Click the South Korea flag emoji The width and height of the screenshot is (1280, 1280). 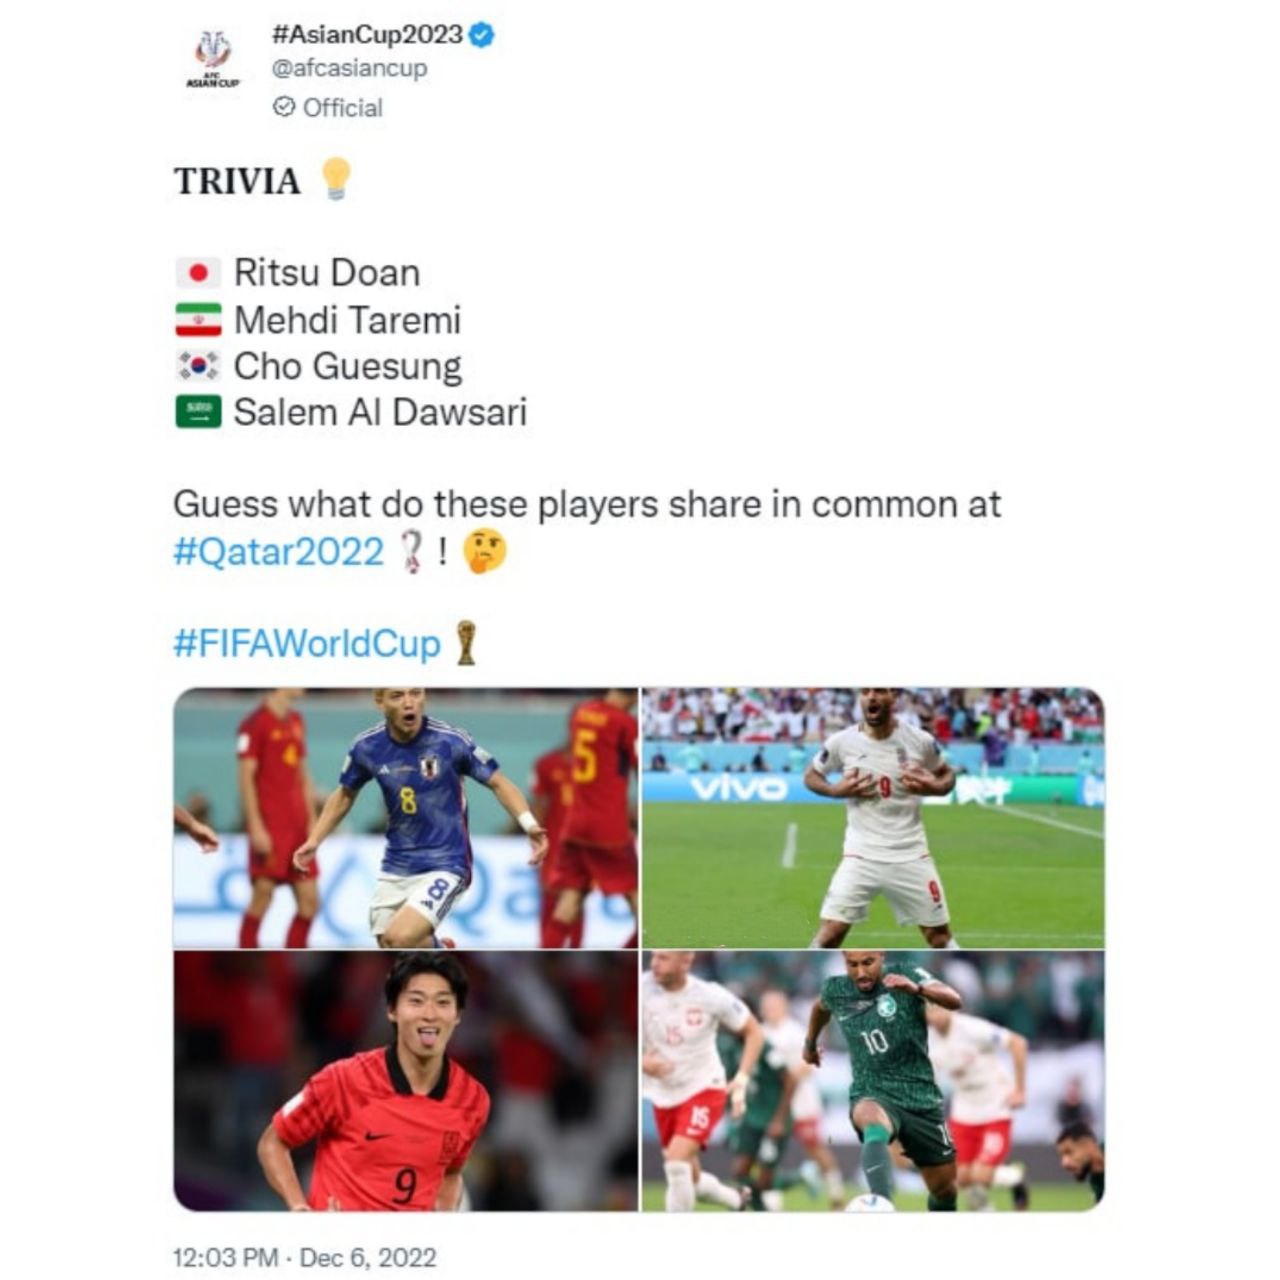pyautogui.click(x=198, y=366)
